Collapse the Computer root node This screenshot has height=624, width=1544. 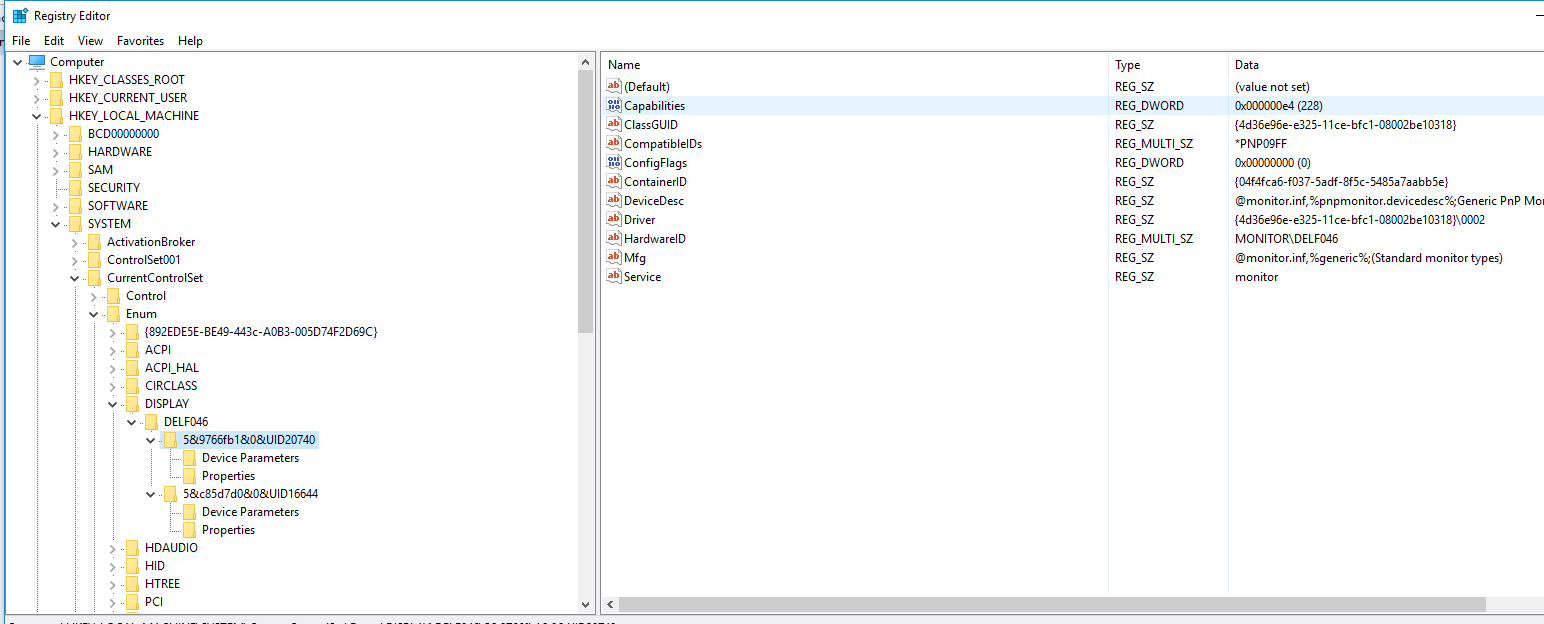click(18, 62)
